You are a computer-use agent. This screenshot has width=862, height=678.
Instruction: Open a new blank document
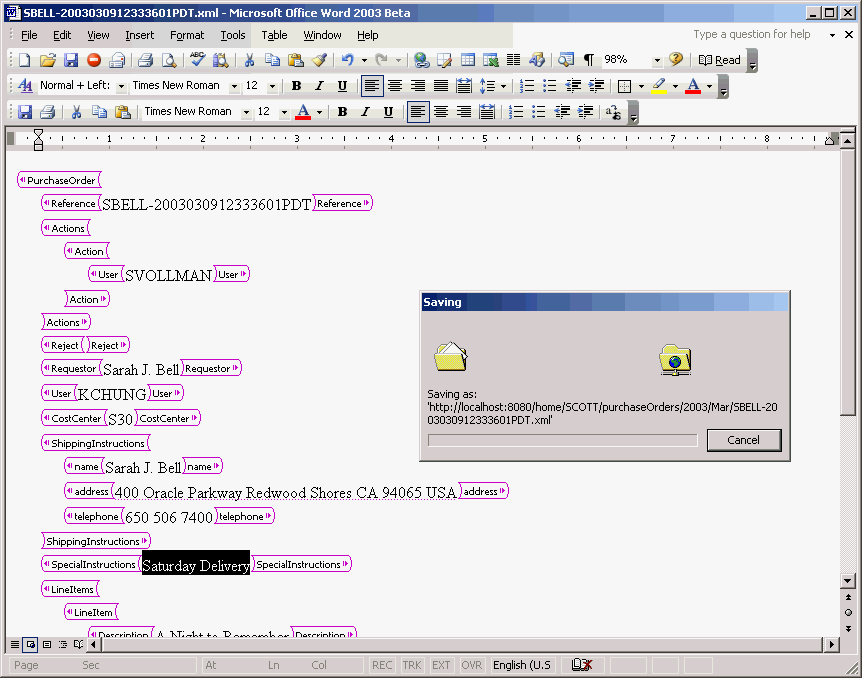click(x=22, y=59)
